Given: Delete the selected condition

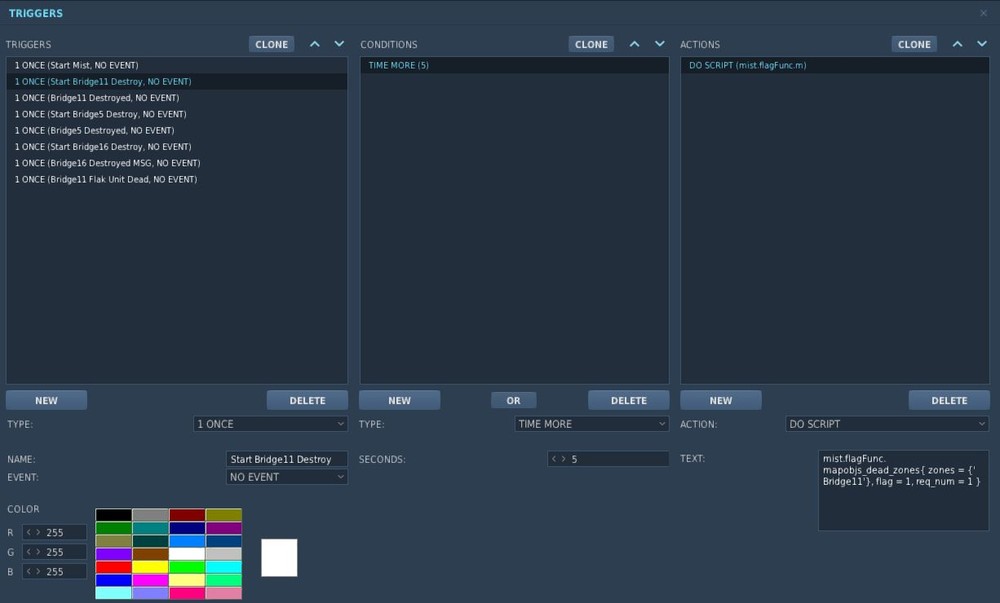Looking at the screenshot, I should coord(629,400).
